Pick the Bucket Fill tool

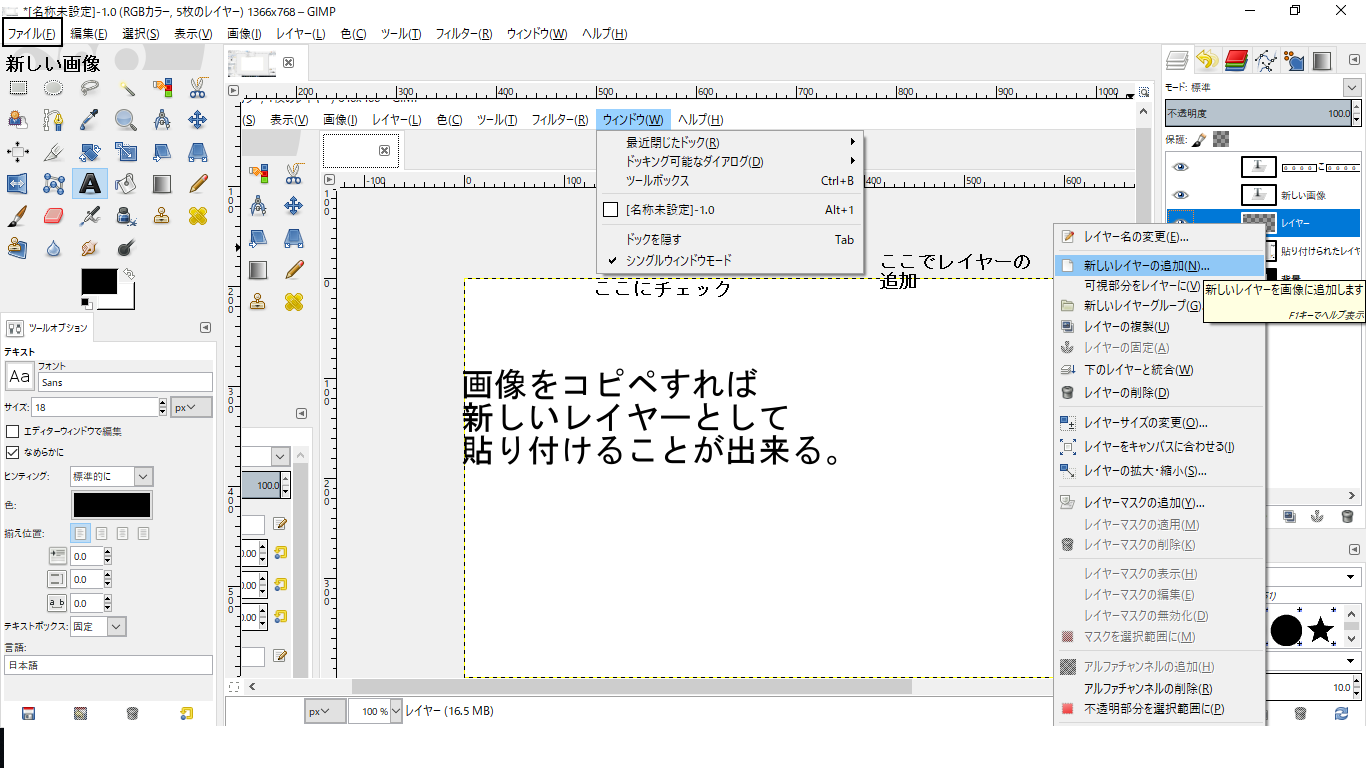click(126, 184)
